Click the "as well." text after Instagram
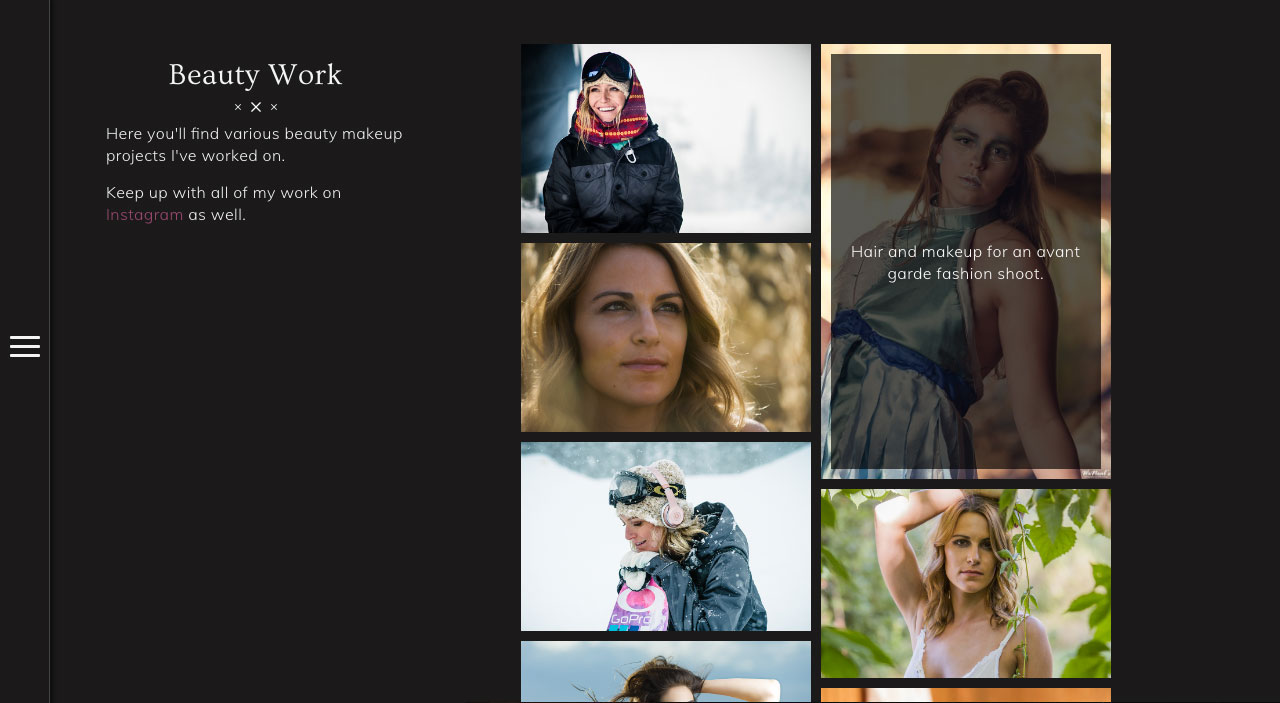This screenshot has width=1280, height=703. pos(217,215)
